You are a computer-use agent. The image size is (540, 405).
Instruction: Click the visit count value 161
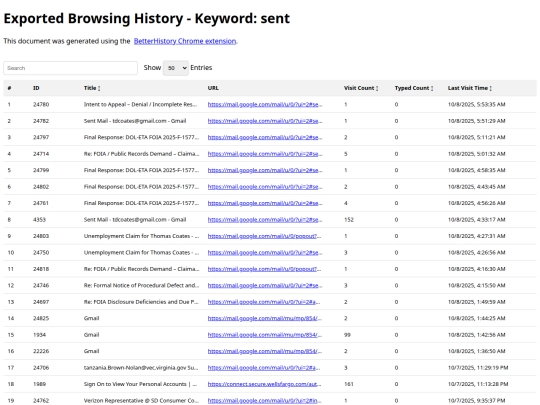(349, 384)
